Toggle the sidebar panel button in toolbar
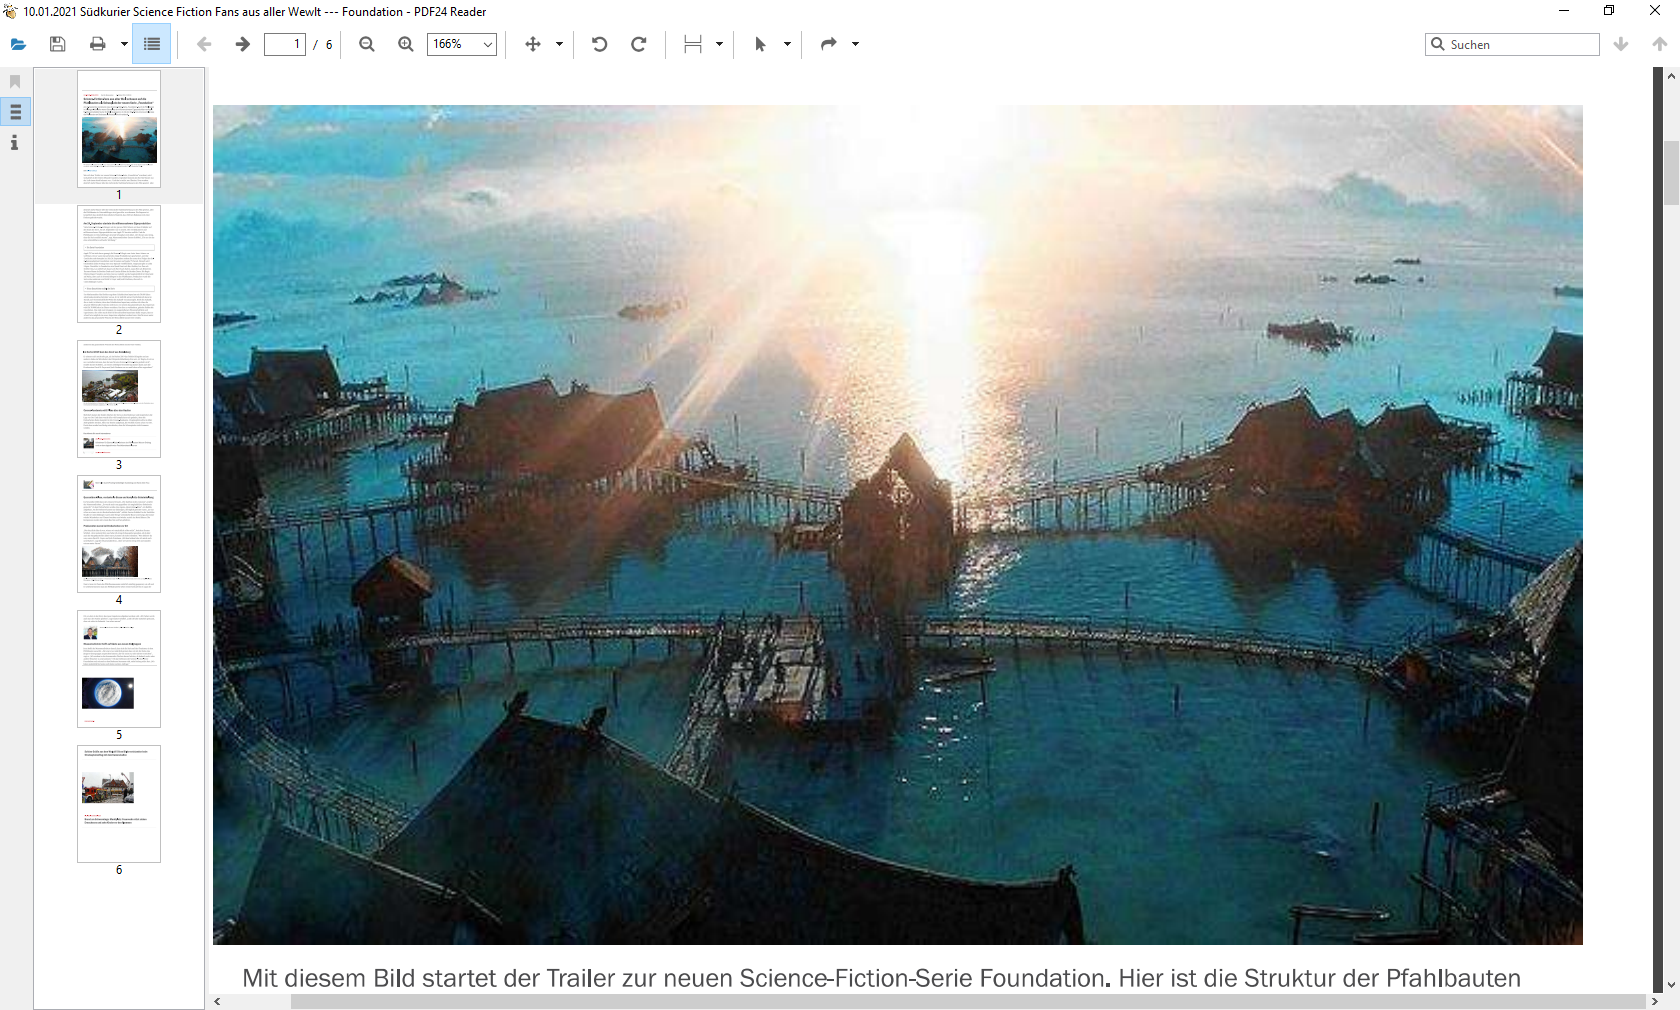The height and width of the screenshot is (1010, 1680). pos(152,44)
